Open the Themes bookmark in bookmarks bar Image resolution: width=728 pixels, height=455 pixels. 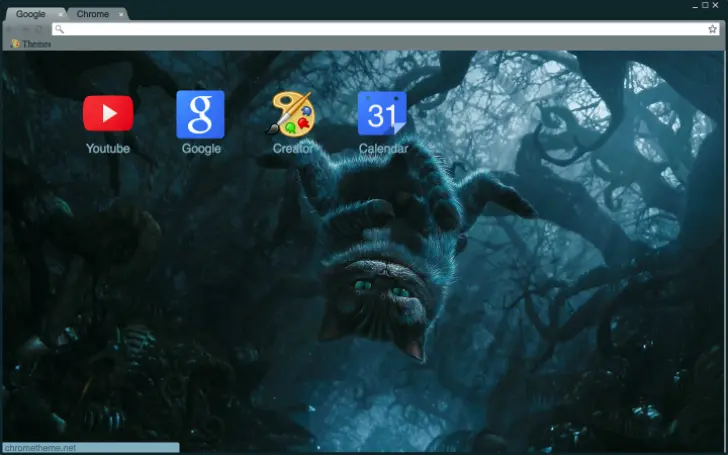31,44
